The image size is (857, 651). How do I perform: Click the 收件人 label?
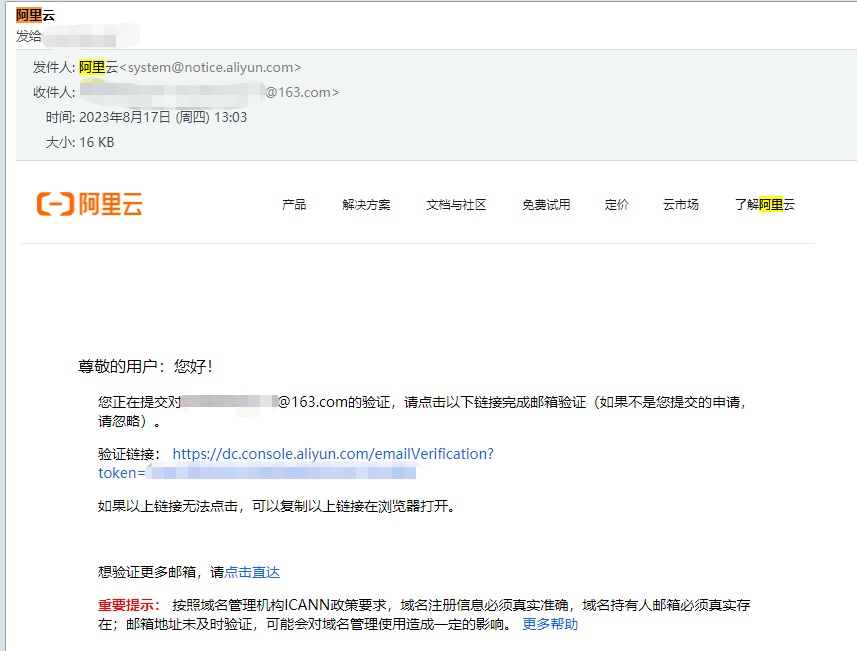coord(54,92)
